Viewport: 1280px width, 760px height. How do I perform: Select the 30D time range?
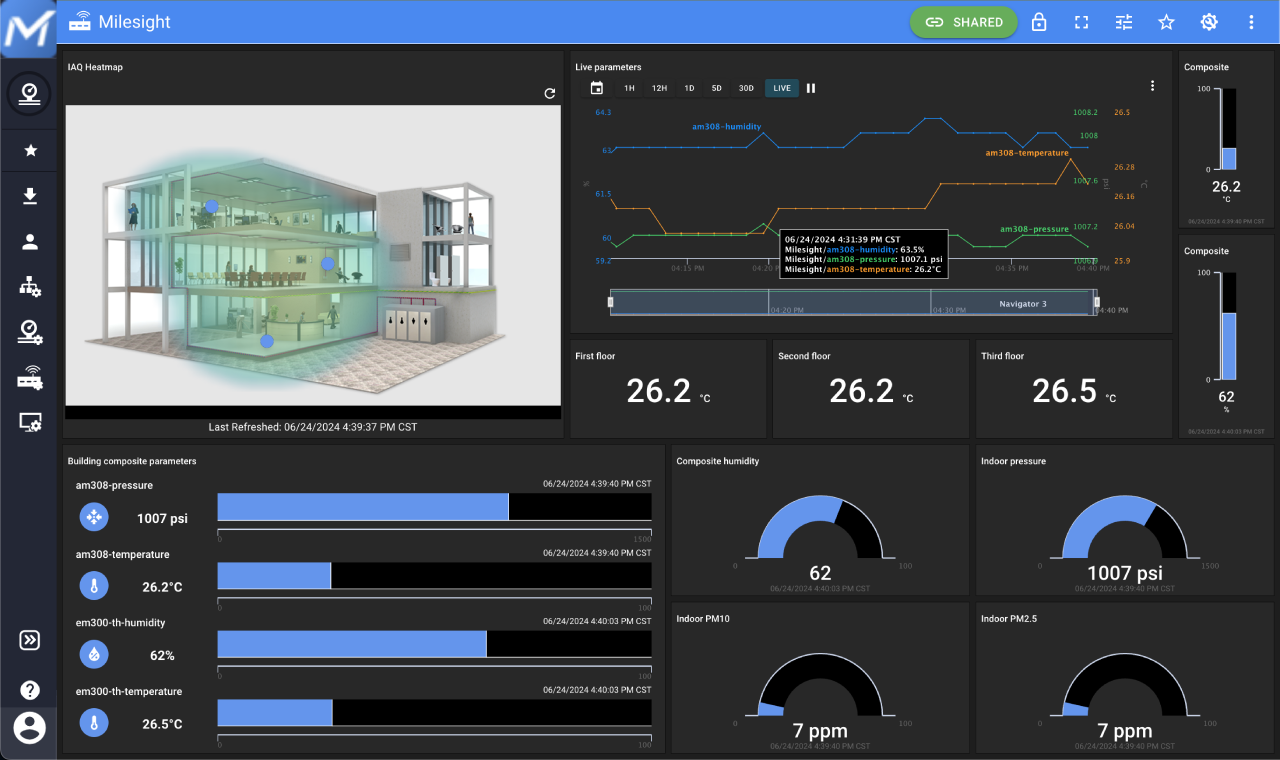746,88
